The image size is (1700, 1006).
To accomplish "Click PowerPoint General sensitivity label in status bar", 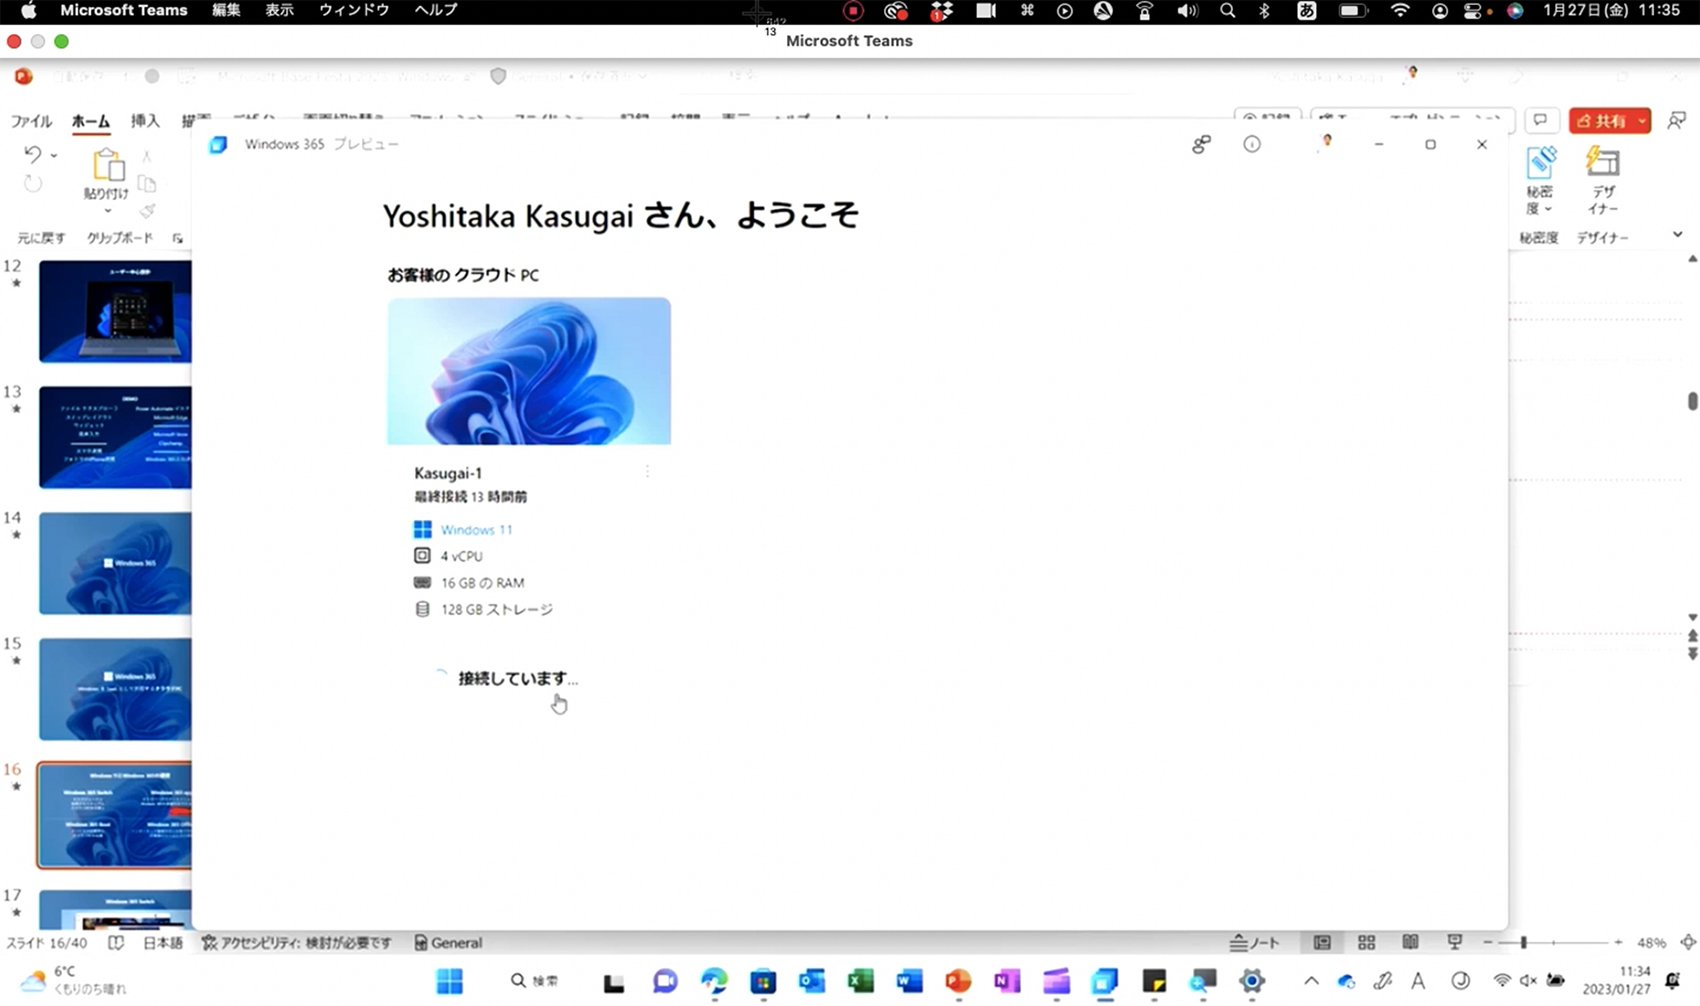I will click(448, 942).
